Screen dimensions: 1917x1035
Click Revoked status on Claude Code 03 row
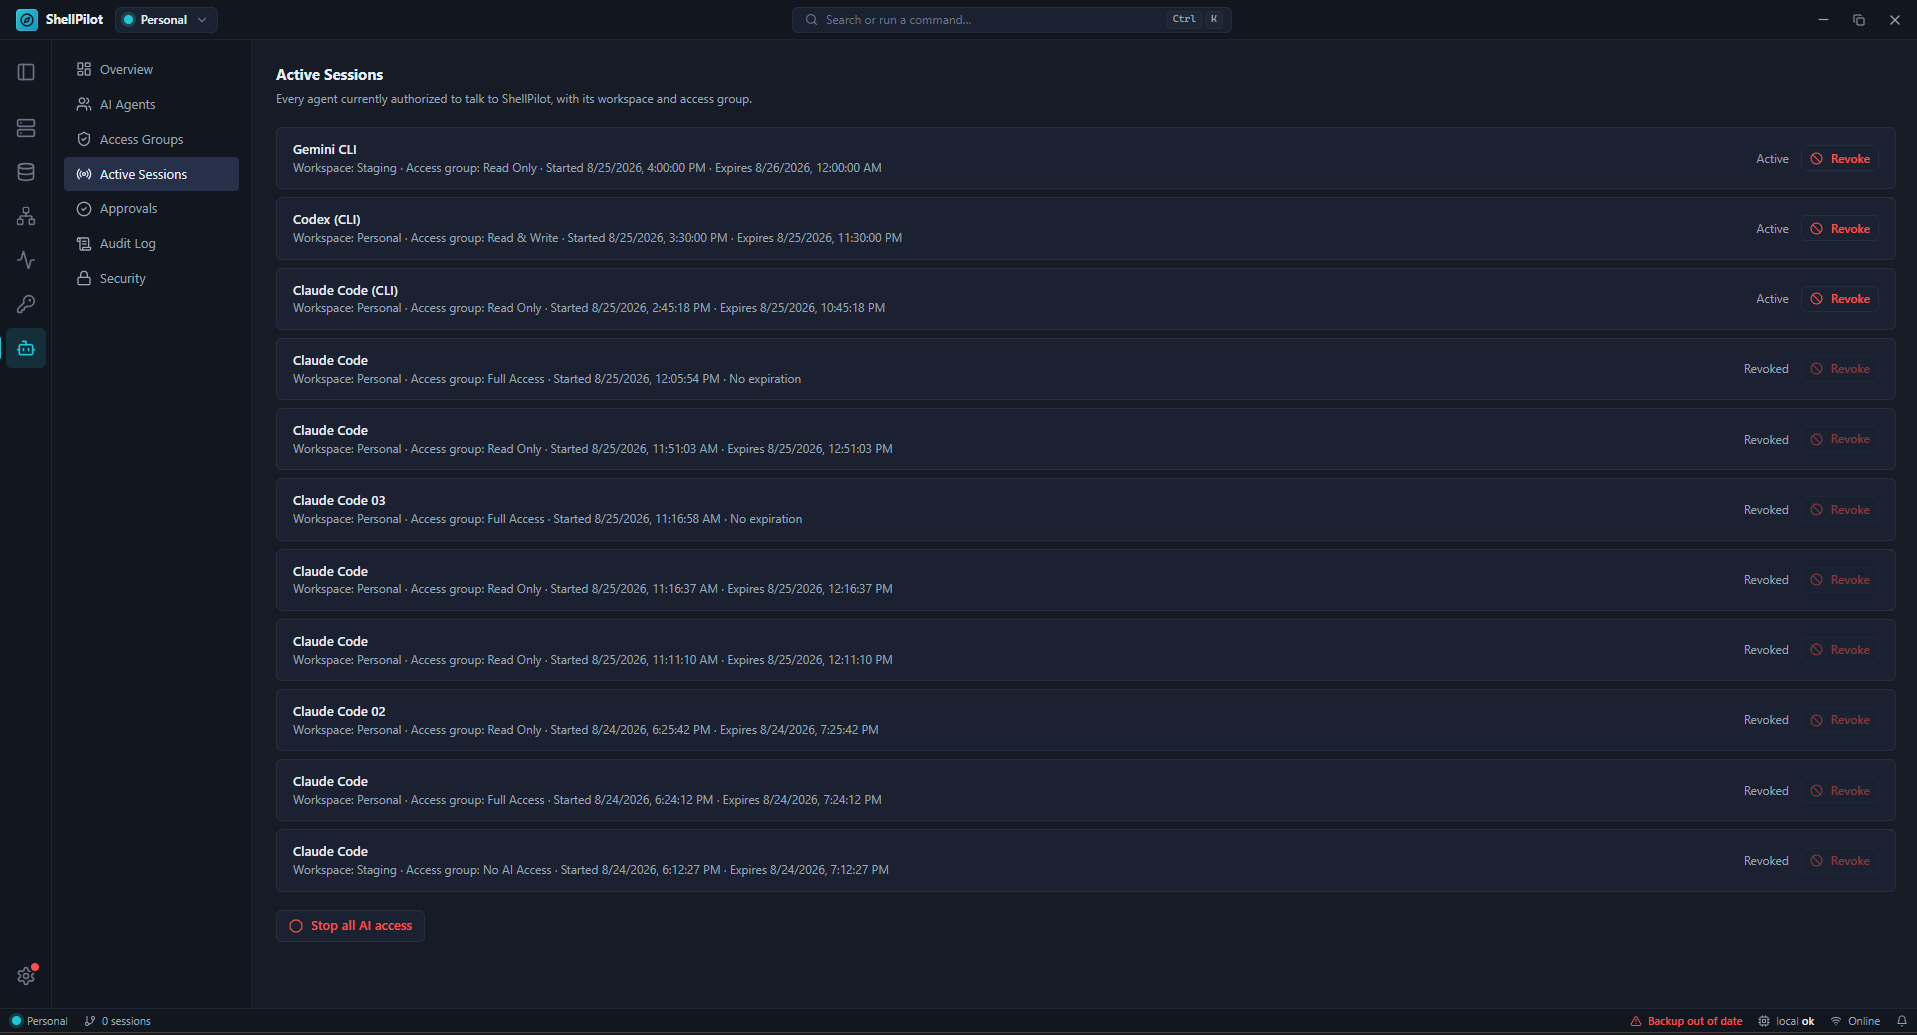[x=1766, y=510]
